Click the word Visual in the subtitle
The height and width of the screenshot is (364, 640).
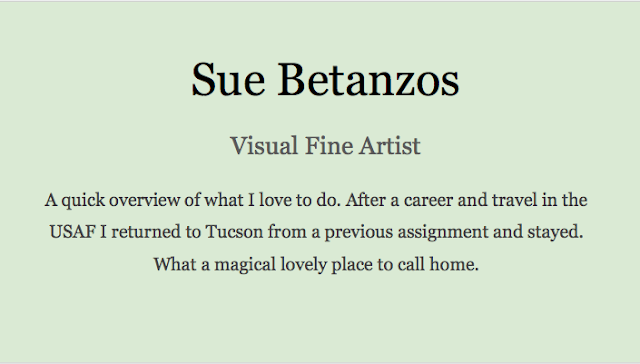pyautogui.click(x=264, y=146)
